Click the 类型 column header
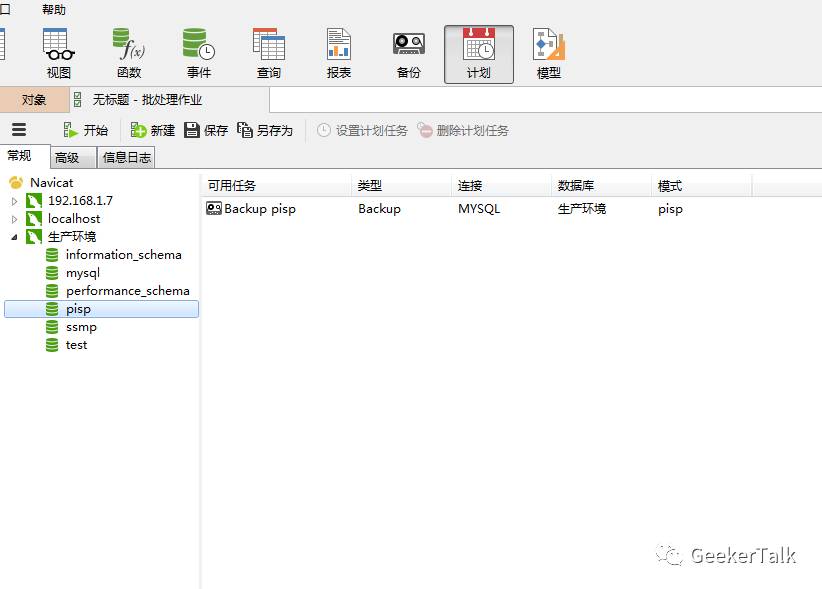The height and width of the screenshot is (589, 822). [x=401, y=186]
